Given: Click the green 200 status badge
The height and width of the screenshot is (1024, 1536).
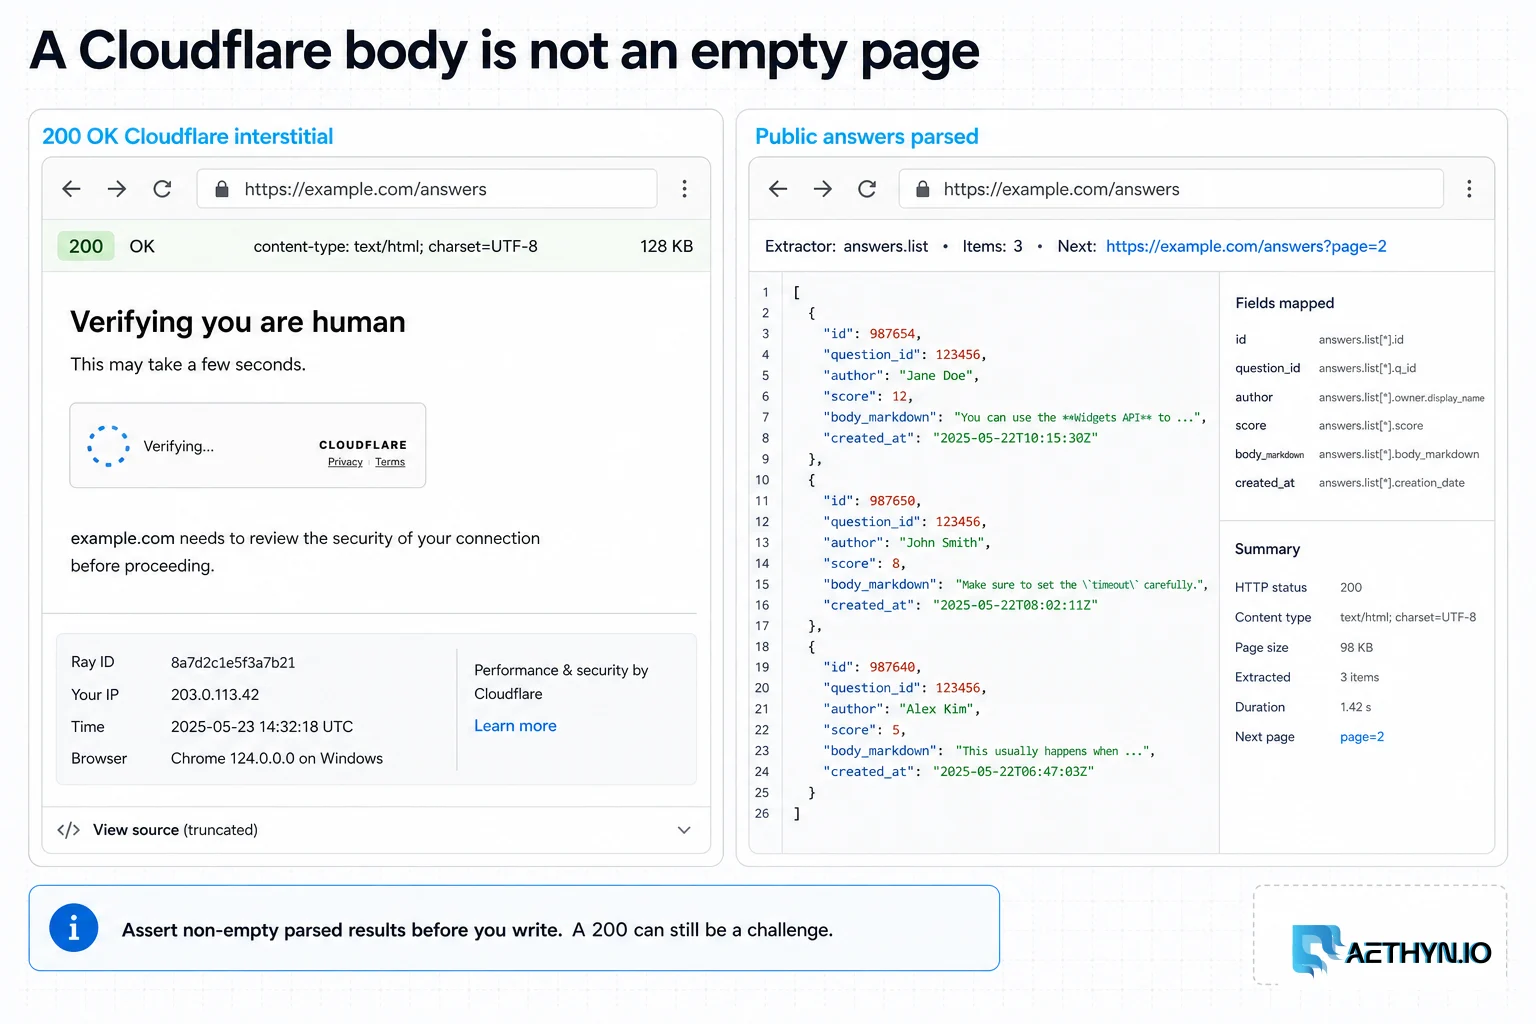Looking at the screenshot, I should (x=86, y=246).
